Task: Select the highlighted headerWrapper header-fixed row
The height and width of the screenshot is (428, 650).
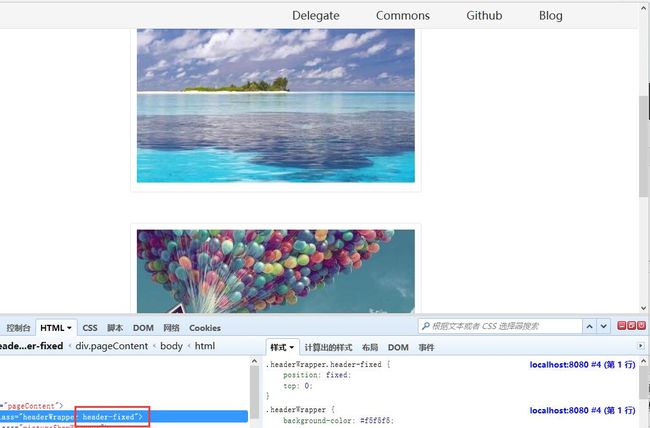Action: 124,417
